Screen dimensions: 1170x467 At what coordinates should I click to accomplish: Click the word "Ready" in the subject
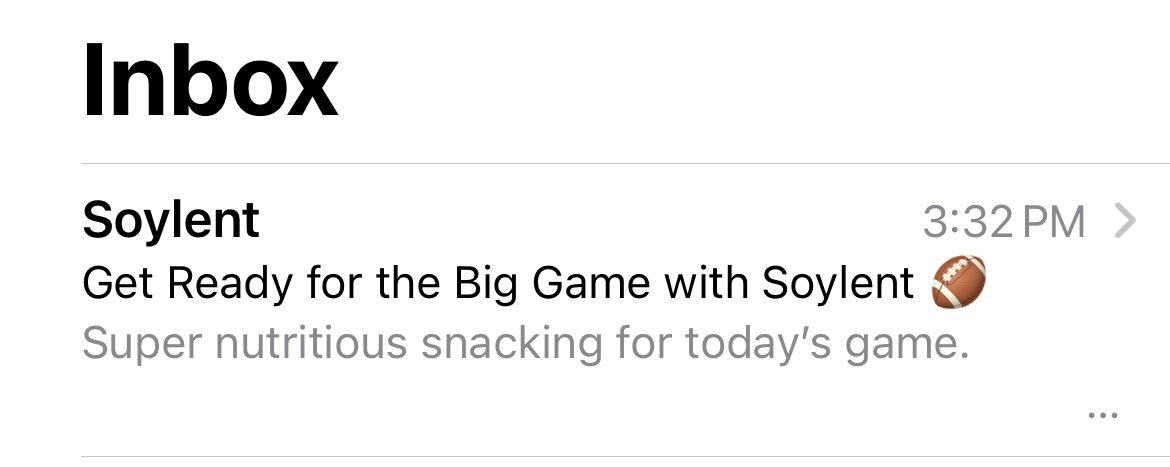230,284
